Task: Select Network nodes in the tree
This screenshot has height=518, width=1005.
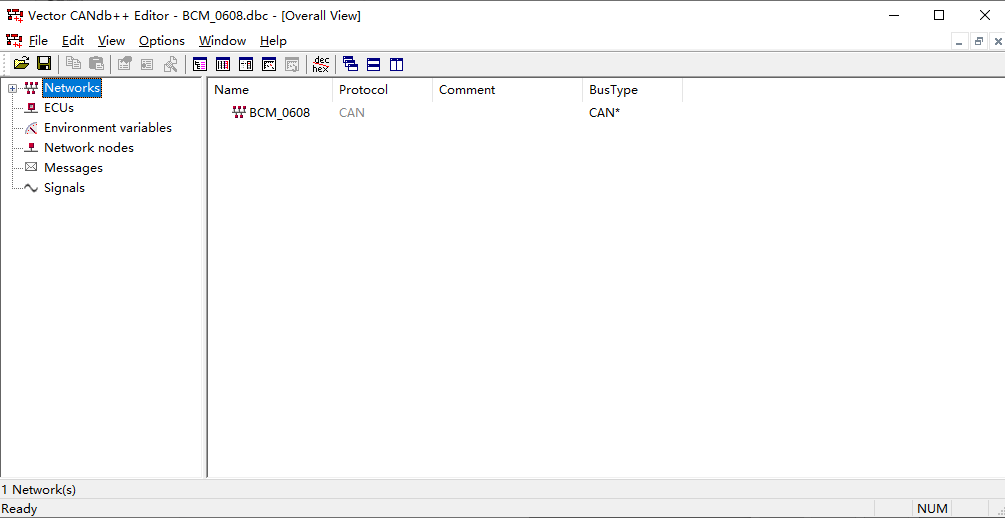Action: [x=89, y=147]
